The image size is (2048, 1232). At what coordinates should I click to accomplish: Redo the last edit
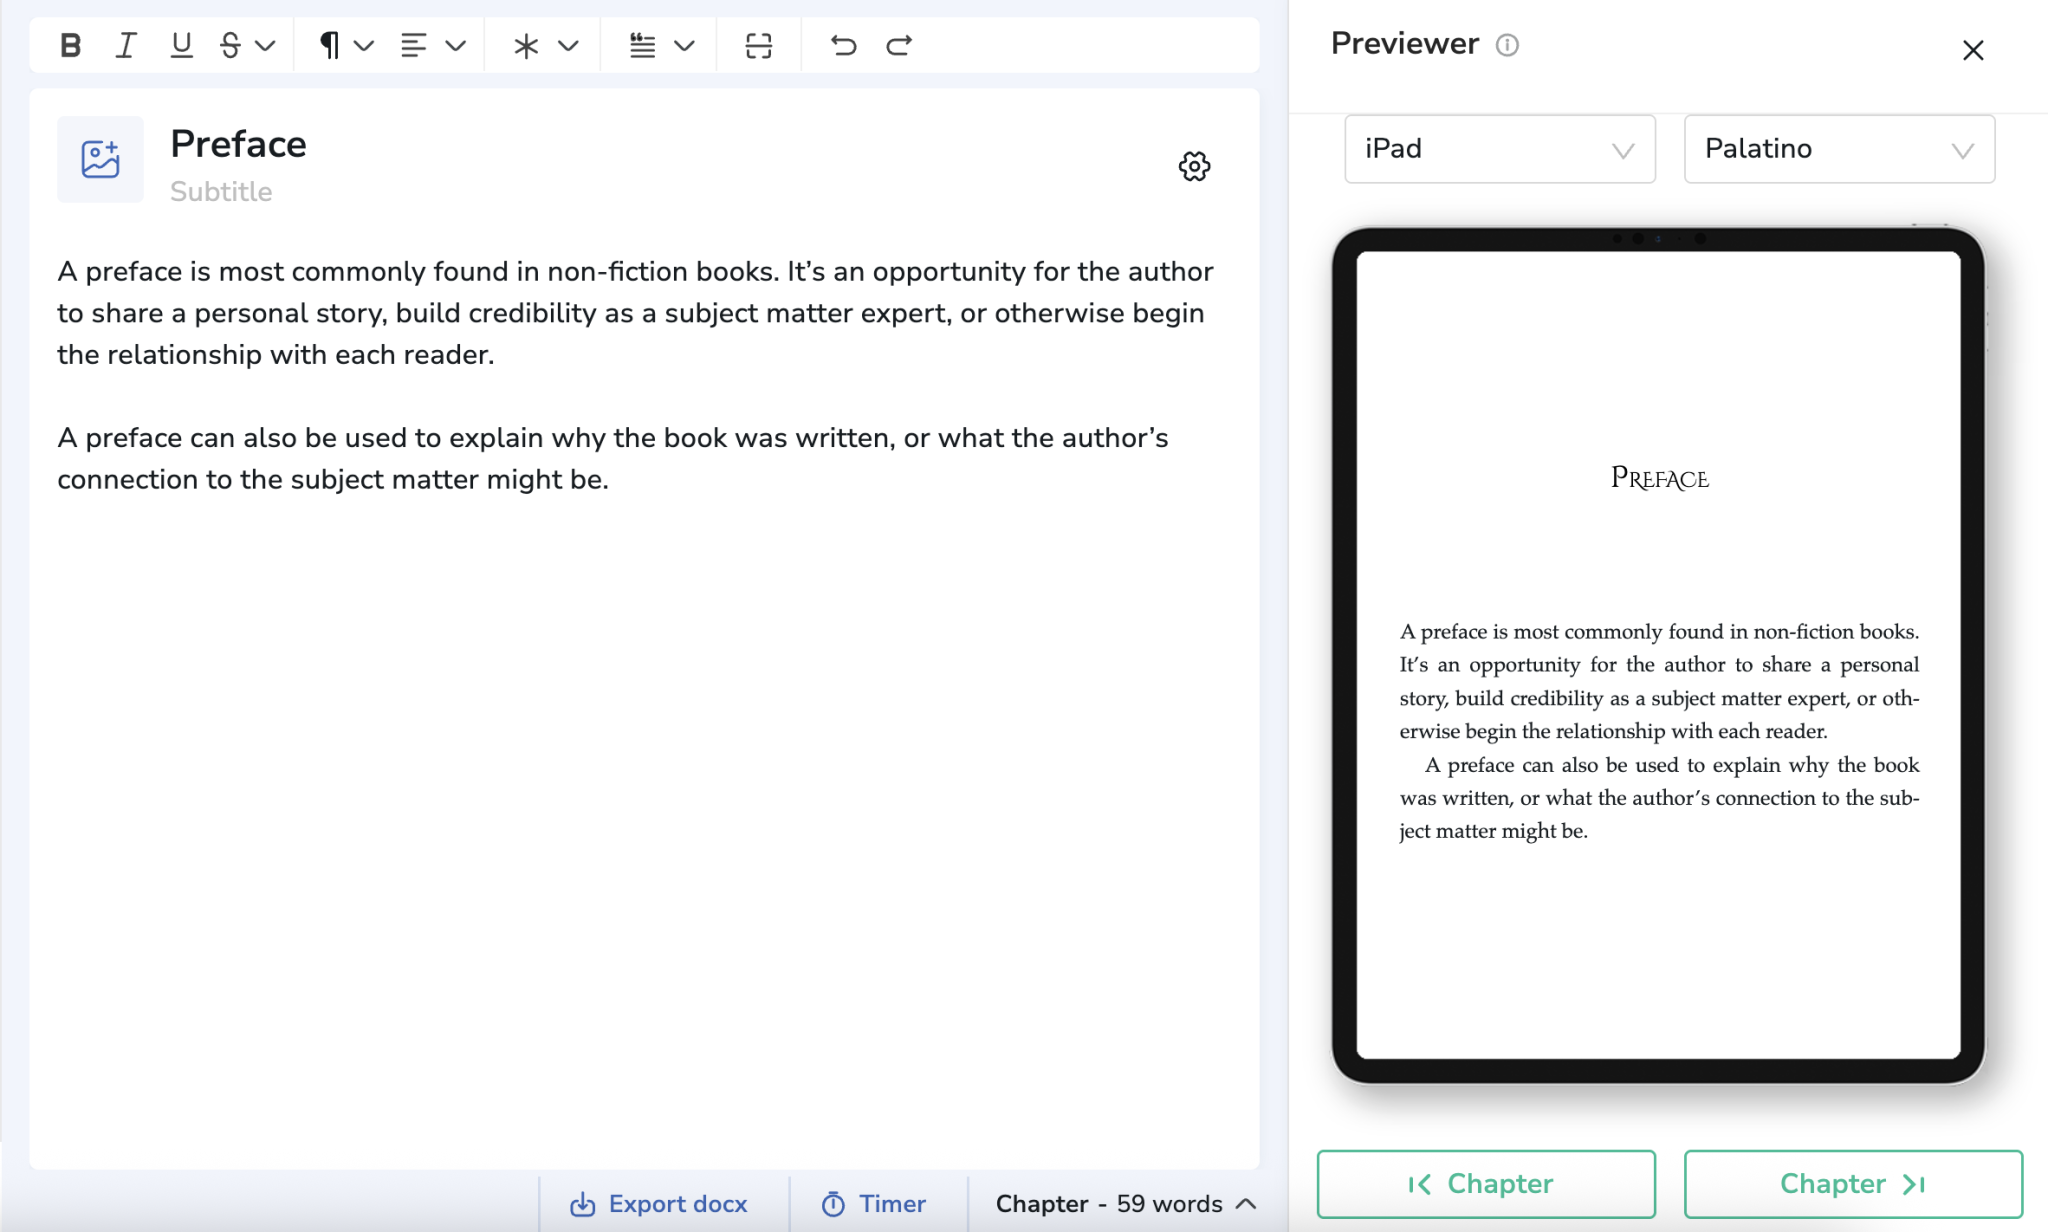click(x=899, y=45)
